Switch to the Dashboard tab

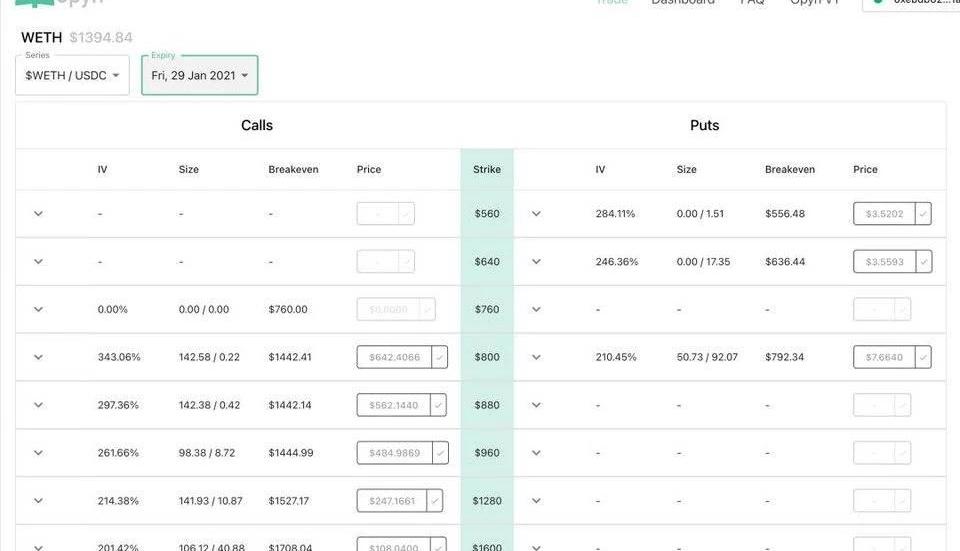coord(683,3)
